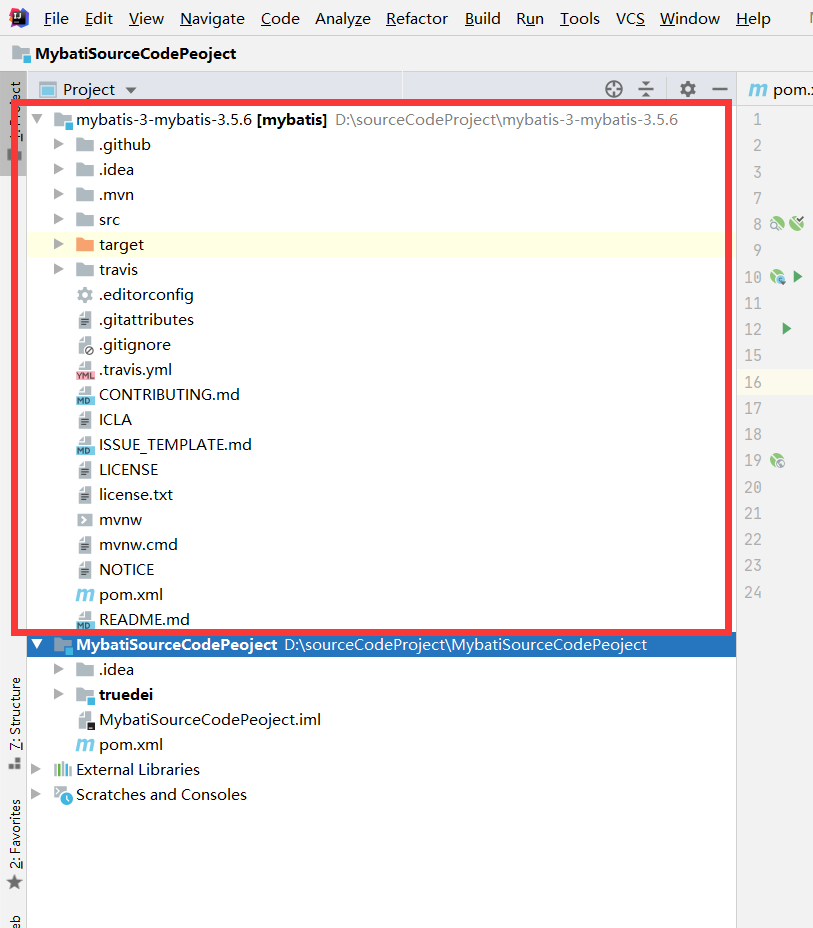Screen dimensions: 813x928
Task: Click the second gutter icon on line 8
Action: click(796, 223)
